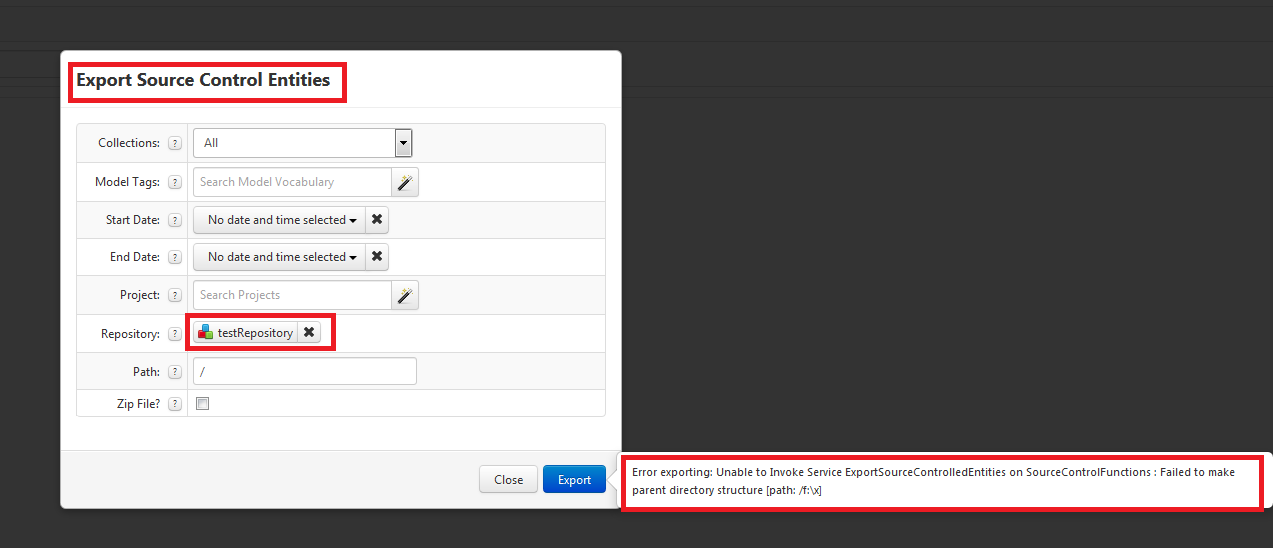Click the Model Tags magic wand picker
The image size is (1273, 548).
(404, 182)
